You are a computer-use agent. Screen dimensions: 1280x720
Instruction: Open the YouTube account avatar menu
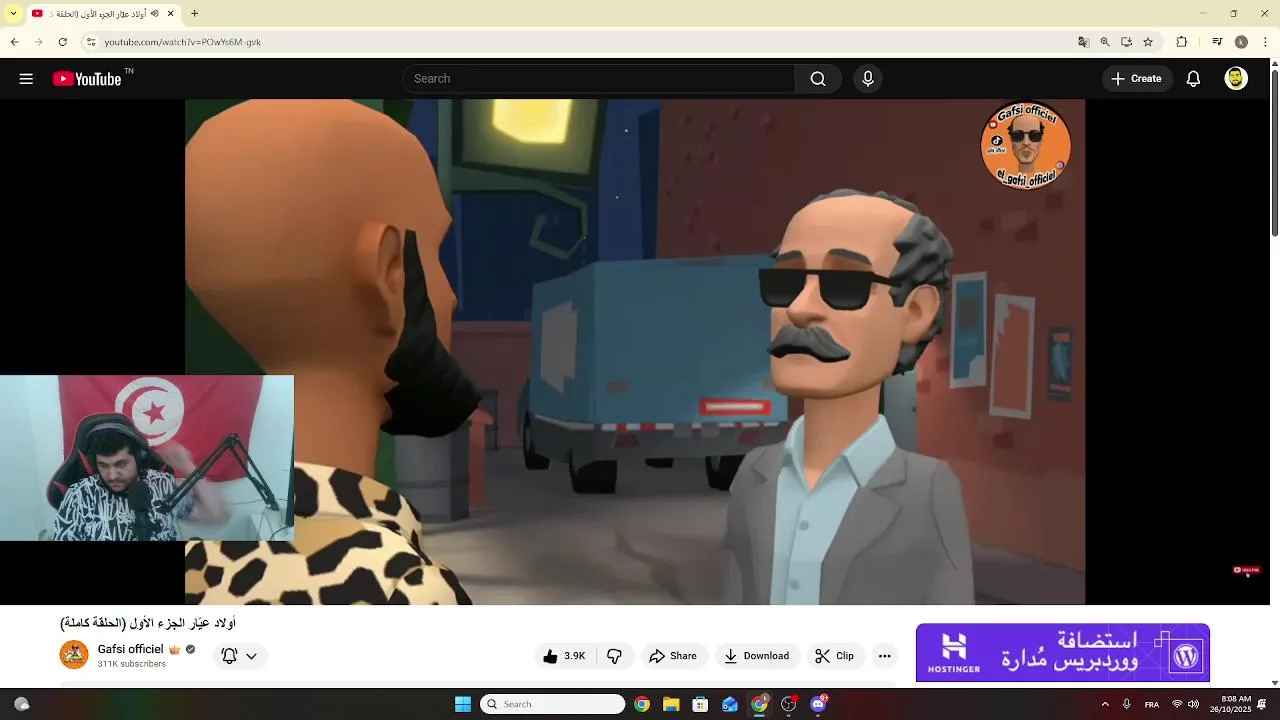[x=1236, y=79]
